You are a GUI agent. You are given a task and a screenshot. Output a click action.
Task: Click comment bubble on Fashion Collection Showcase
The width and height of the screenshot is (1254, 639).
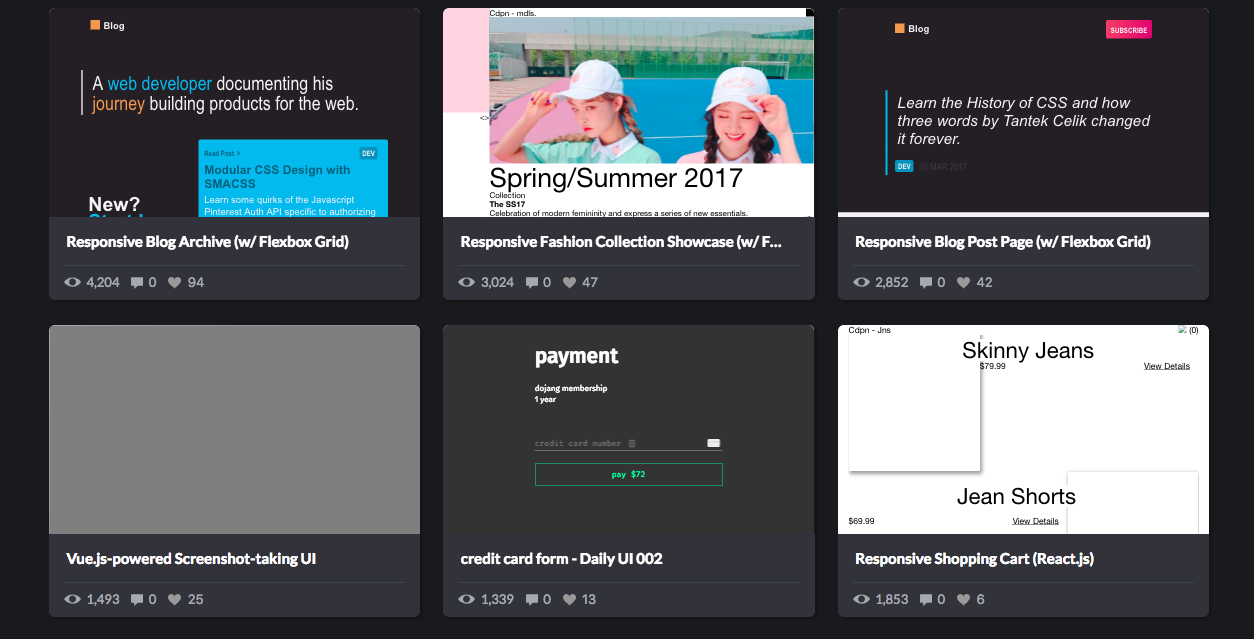click(x=531, y=283)
